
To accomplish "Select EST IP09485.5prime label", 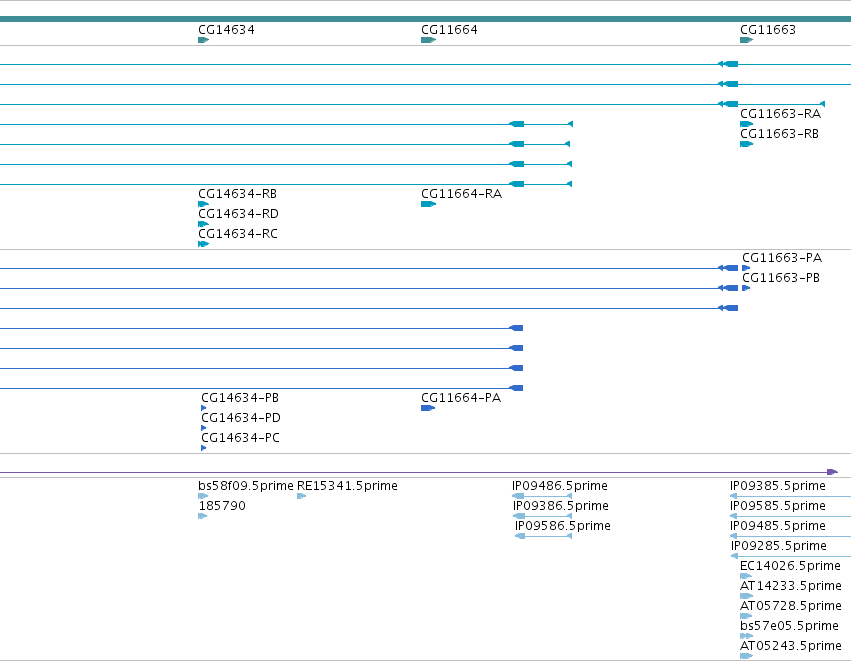I will (x=778, y=526).
